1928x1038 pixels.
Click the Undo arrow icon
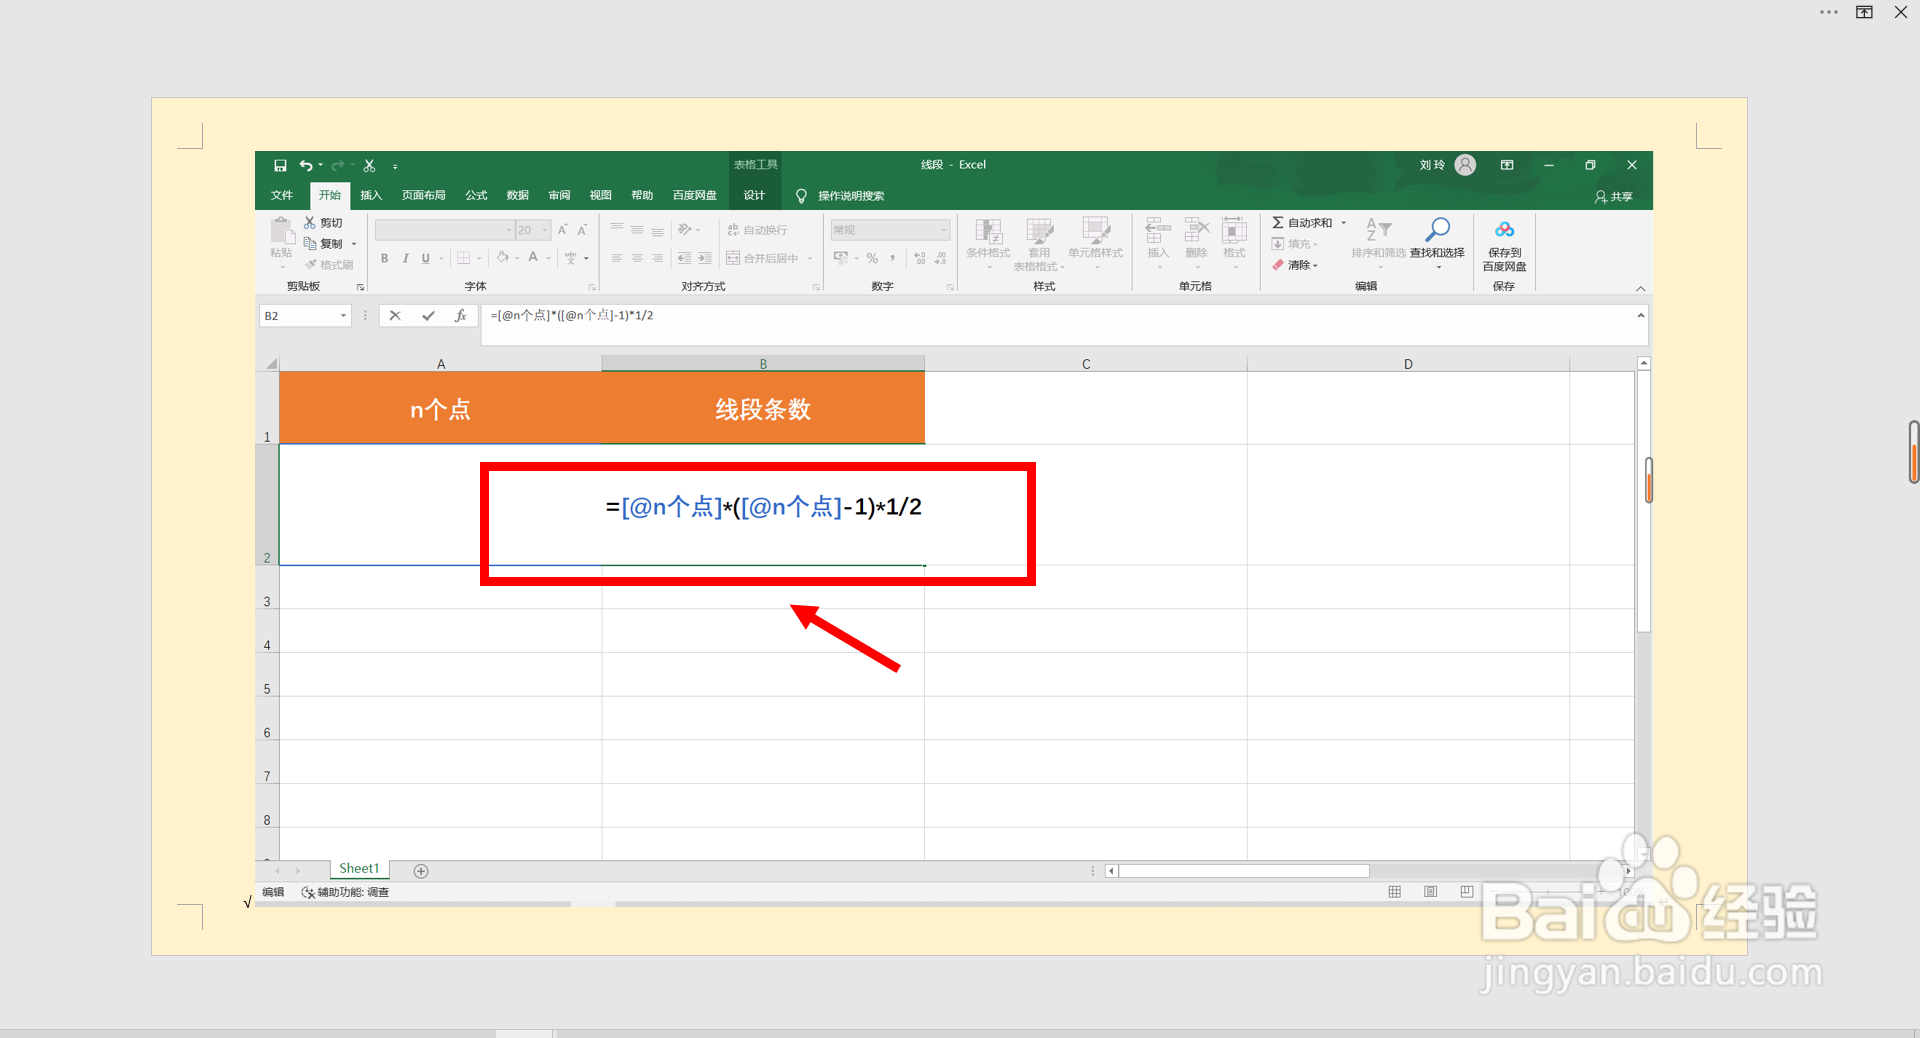coord(306,165)
